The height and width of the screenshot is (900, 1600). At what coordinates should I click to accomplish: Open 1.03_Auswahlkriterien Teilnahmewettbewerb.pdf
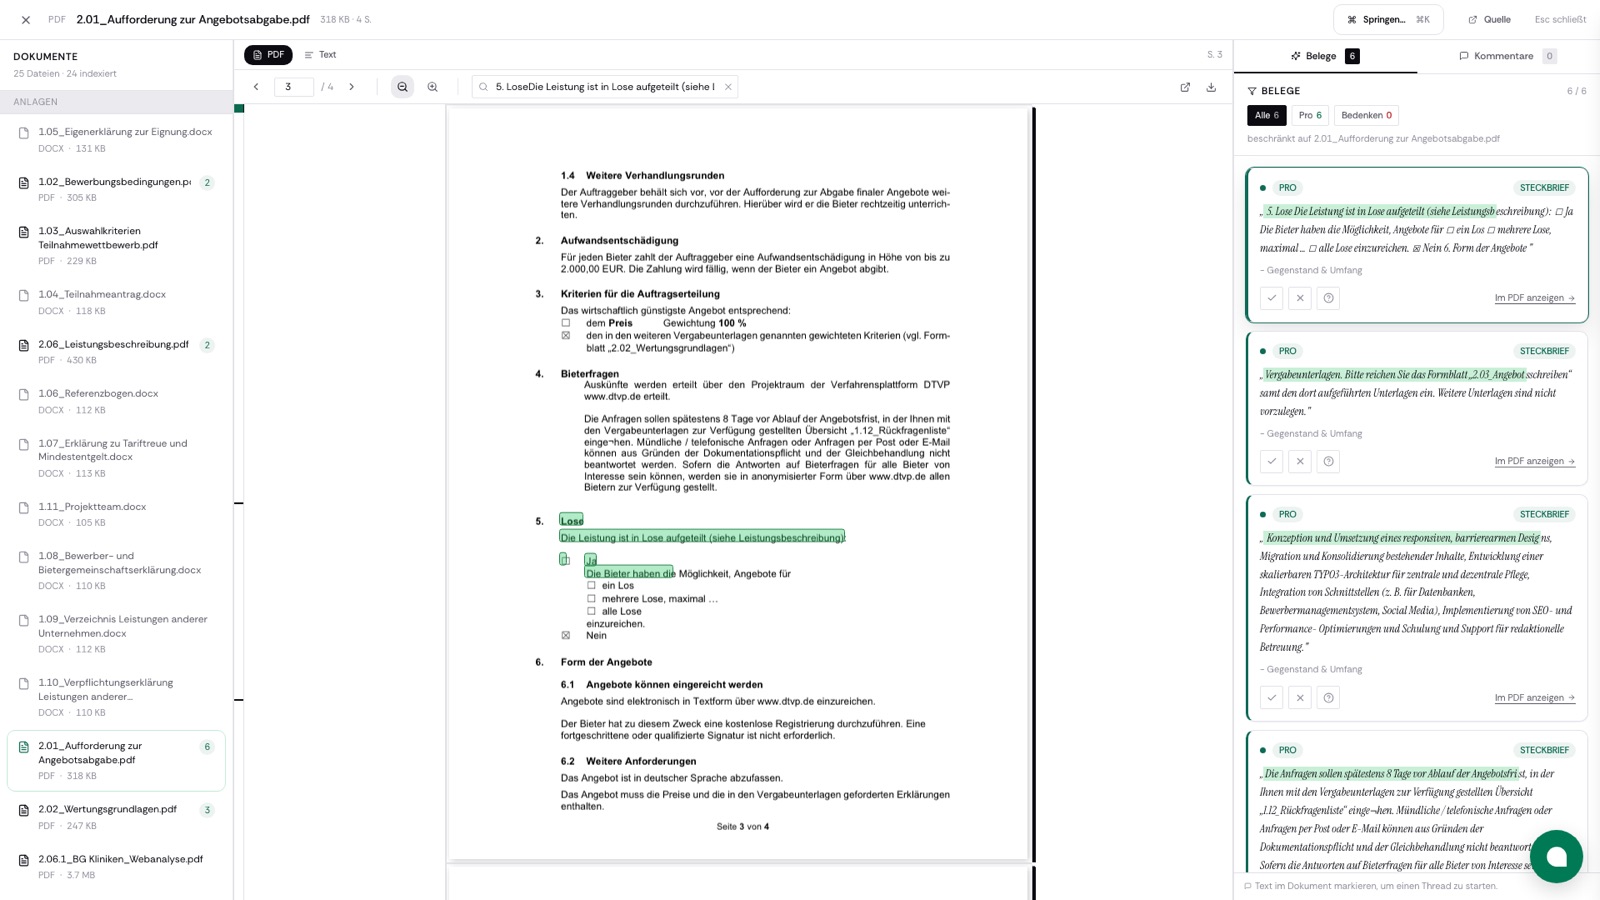pos(116,245)
